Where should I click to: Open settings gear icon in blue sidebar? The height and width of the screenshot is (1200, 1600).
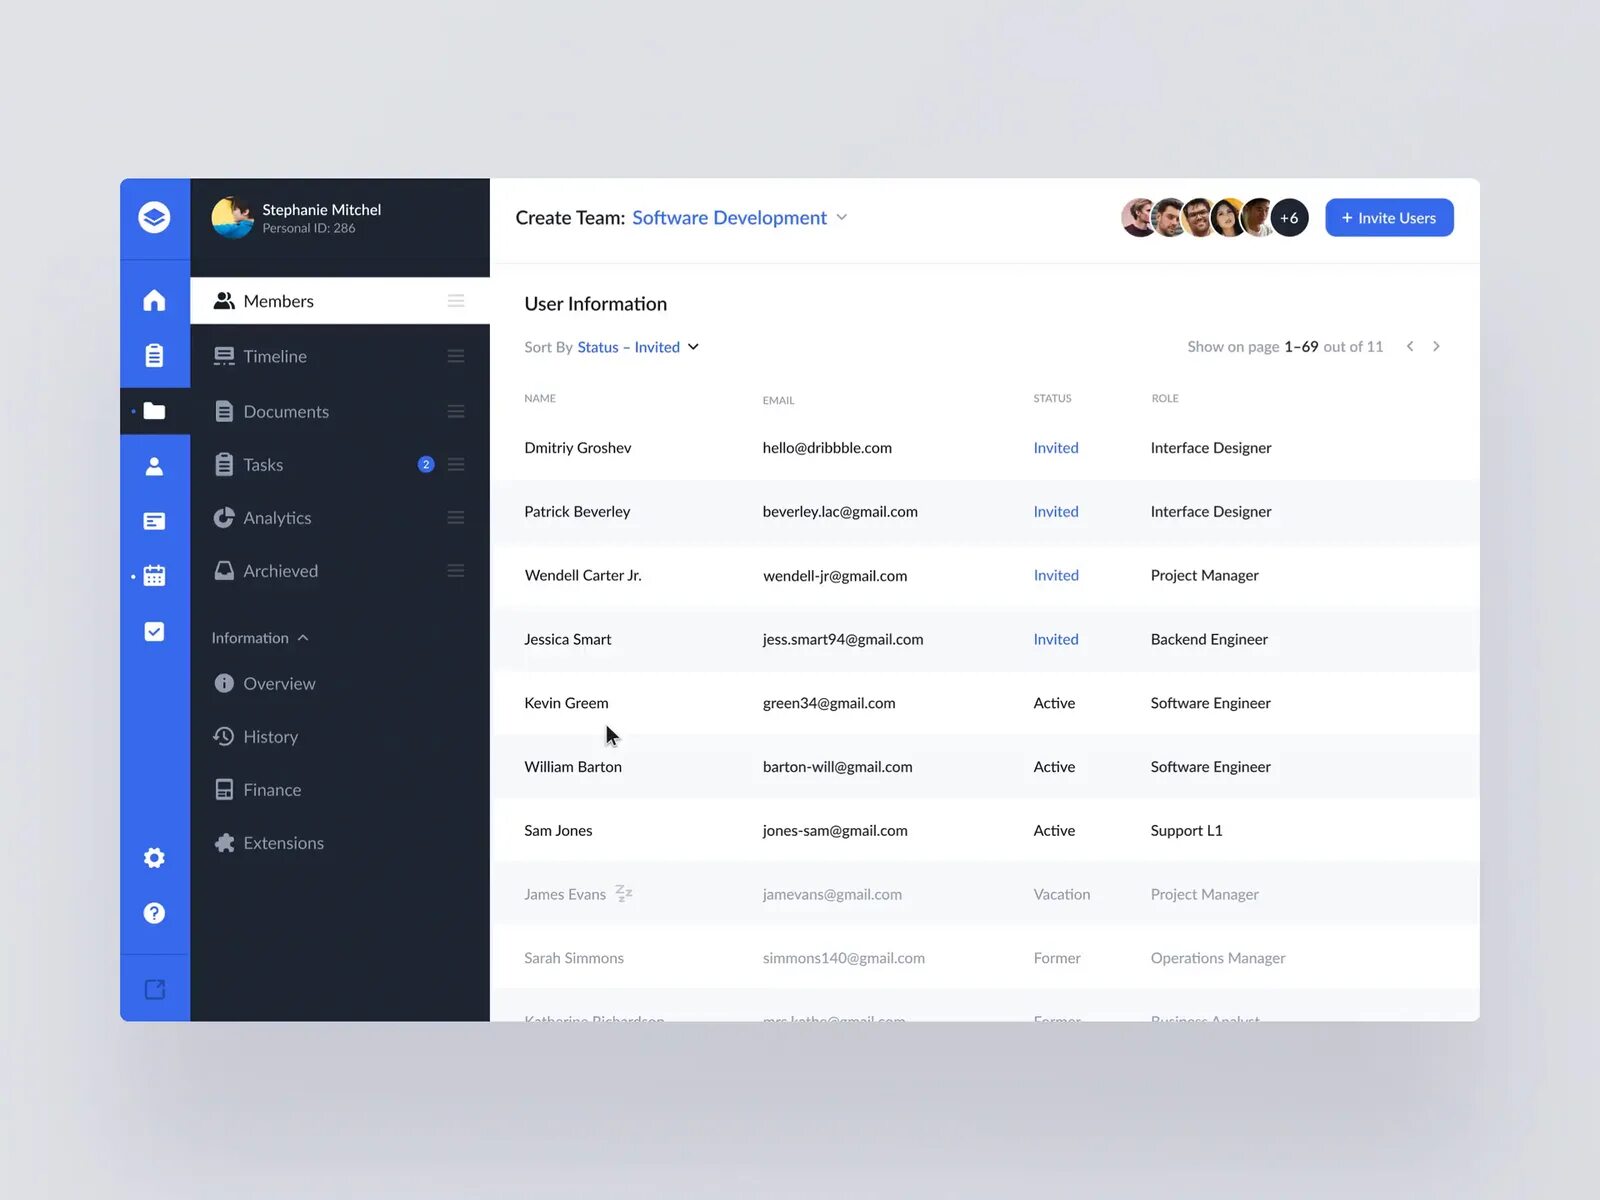click(x=154, y=858)
